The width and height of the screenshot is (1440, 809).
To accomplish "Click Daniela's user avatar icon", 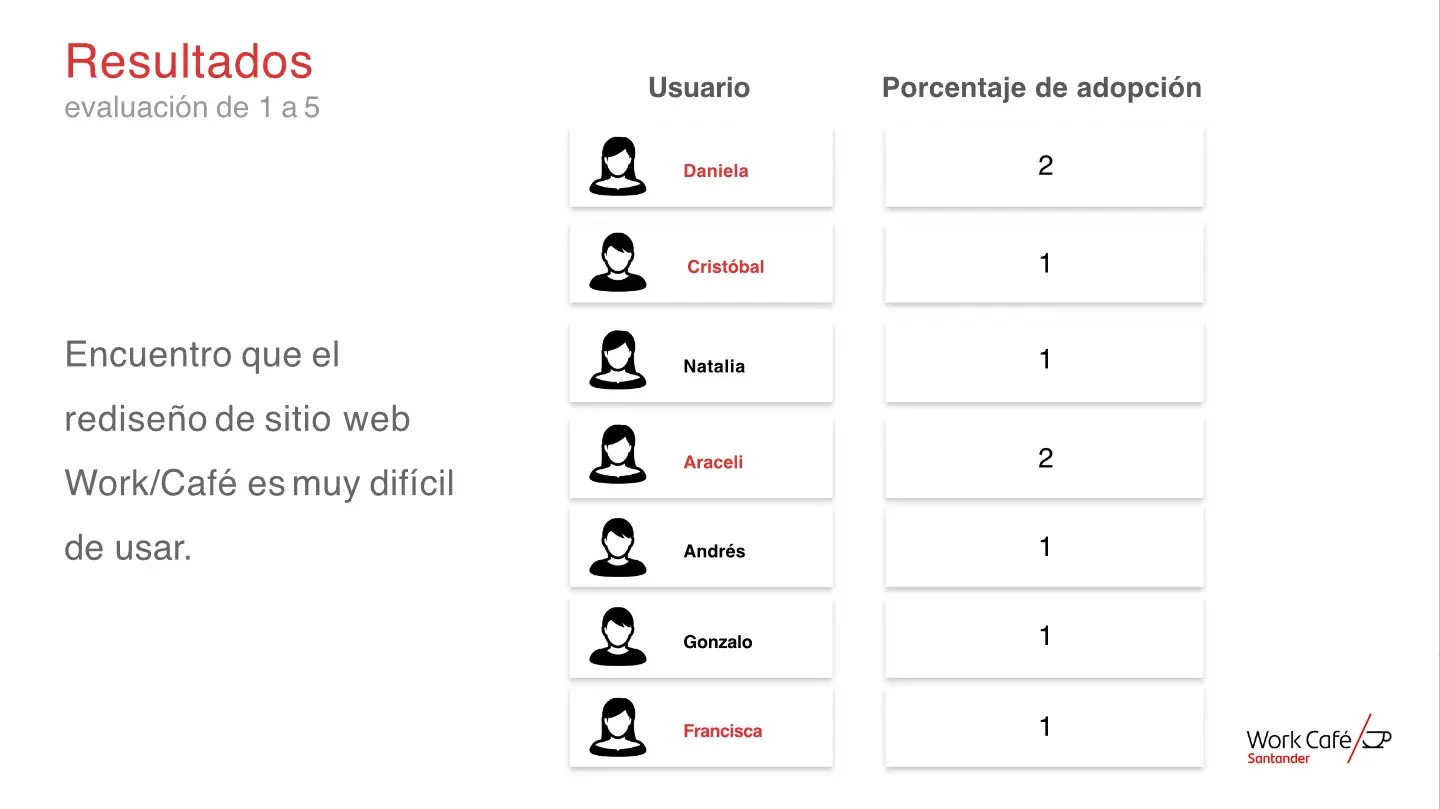I will [x=617, y=166].
